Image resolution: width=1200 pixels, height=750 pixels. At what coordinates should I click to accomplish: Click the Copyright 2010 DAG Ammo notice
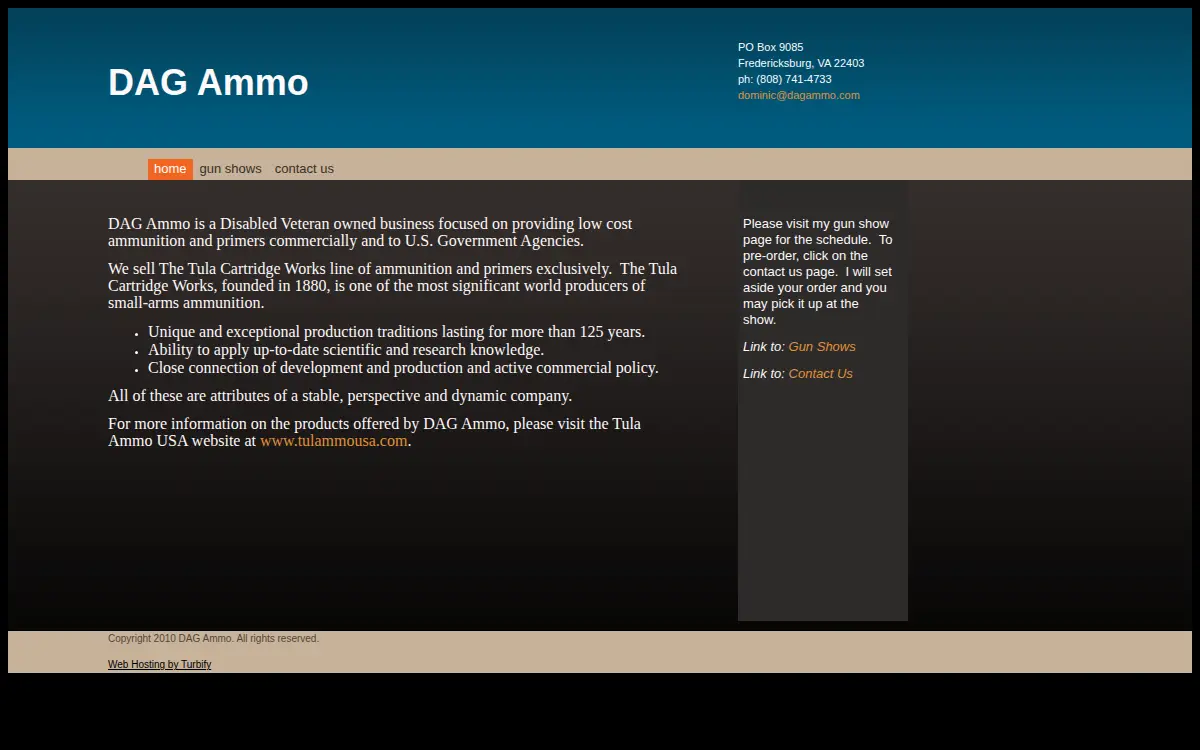[x=213, y=638]
